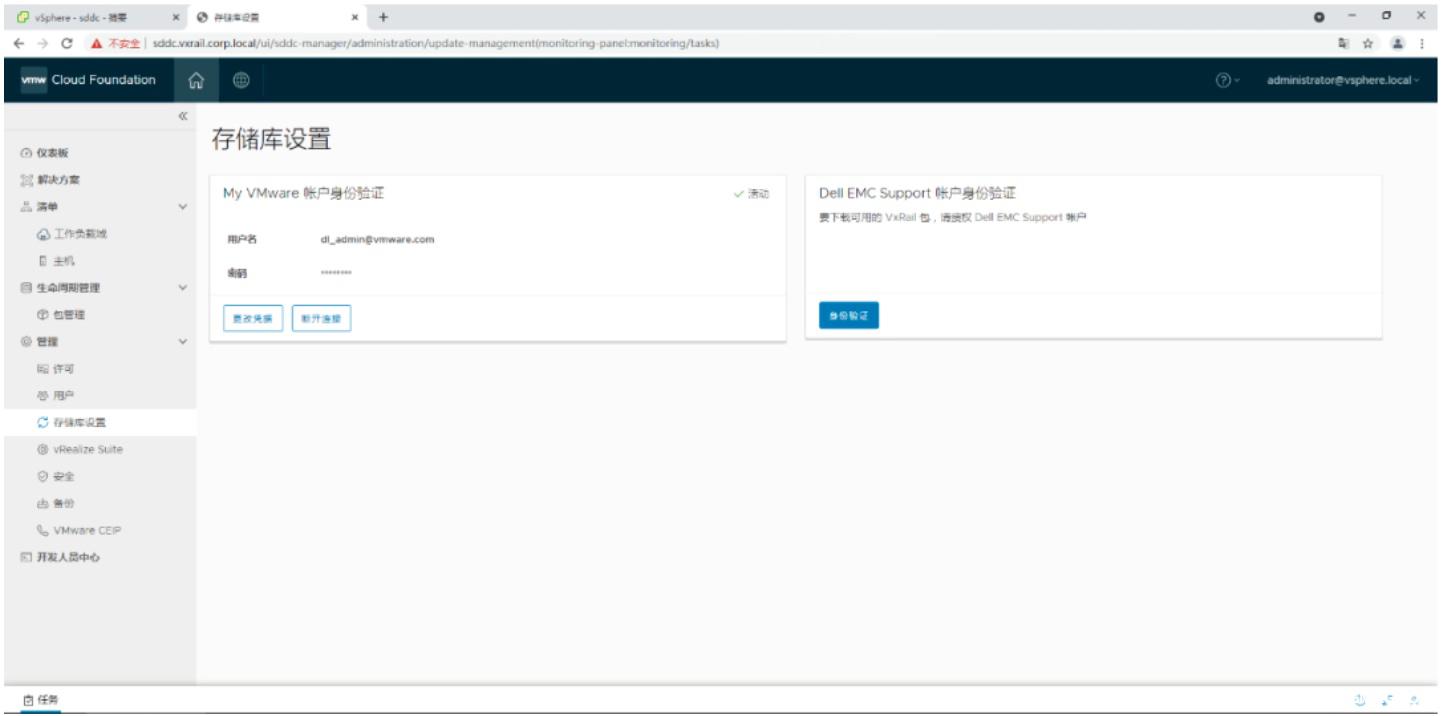The image size is (1444, 716).
Task: Open the Chrome profile avatar
Action: click(x=1398, y=43)
